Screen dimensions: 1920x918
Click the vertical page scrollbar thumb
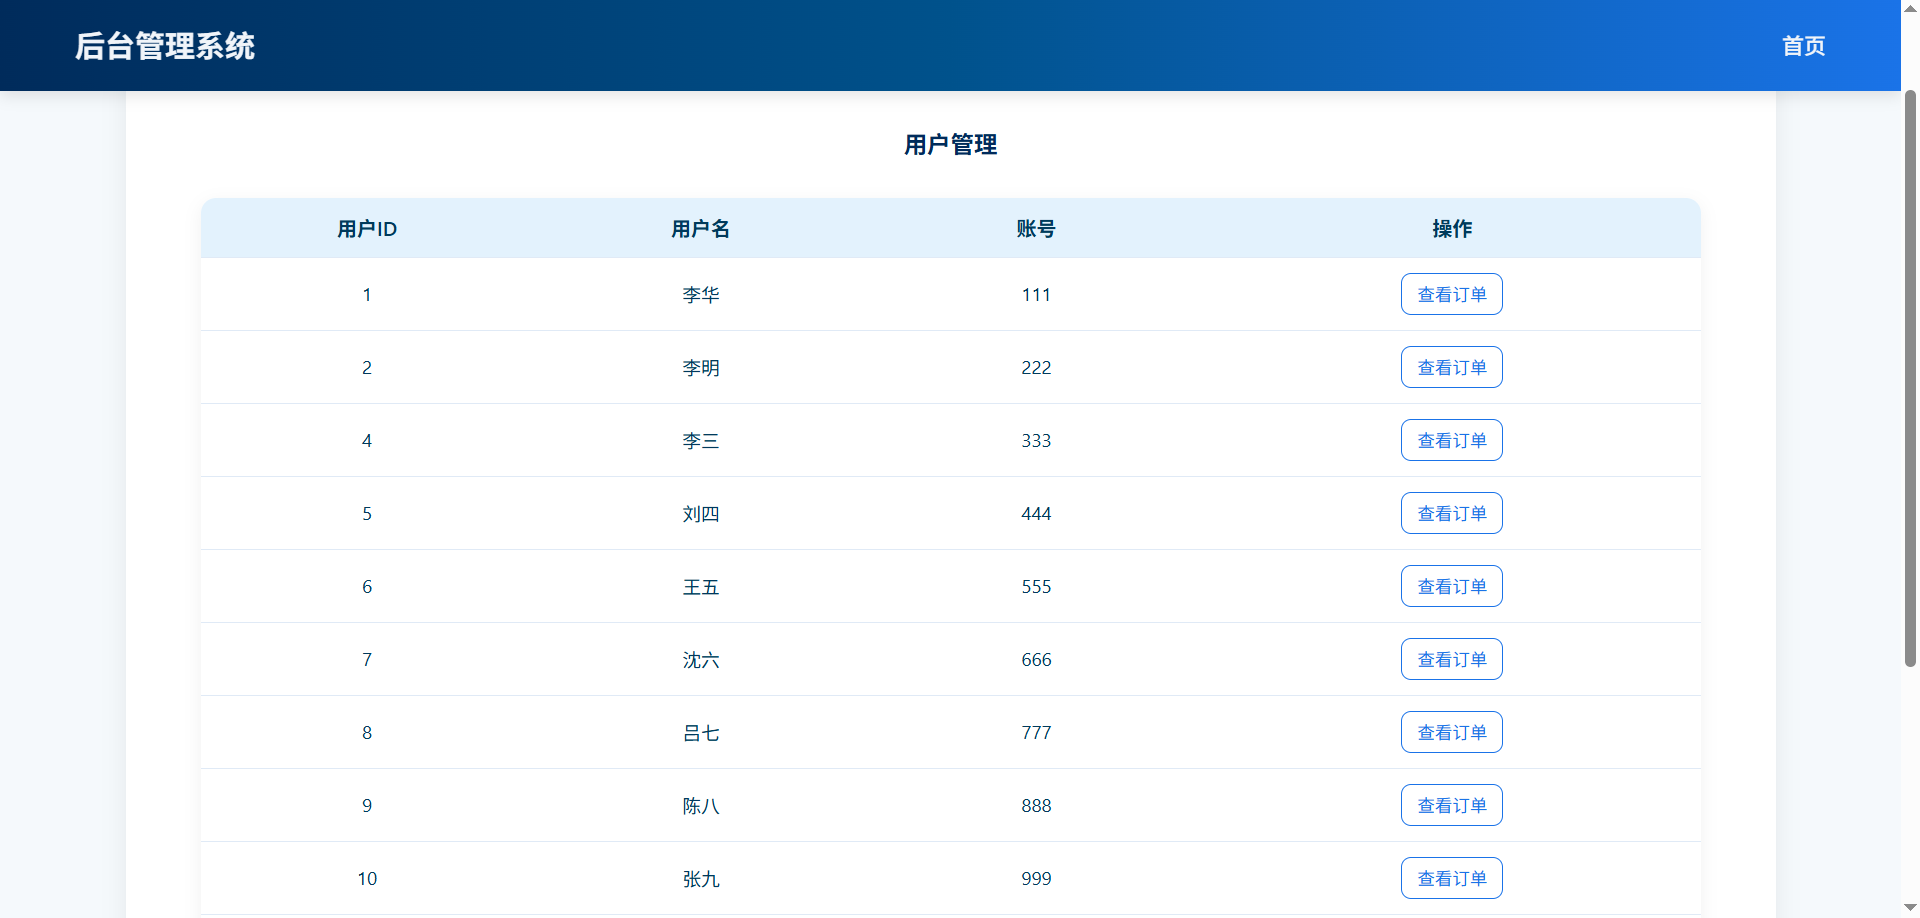point(1910,378)
